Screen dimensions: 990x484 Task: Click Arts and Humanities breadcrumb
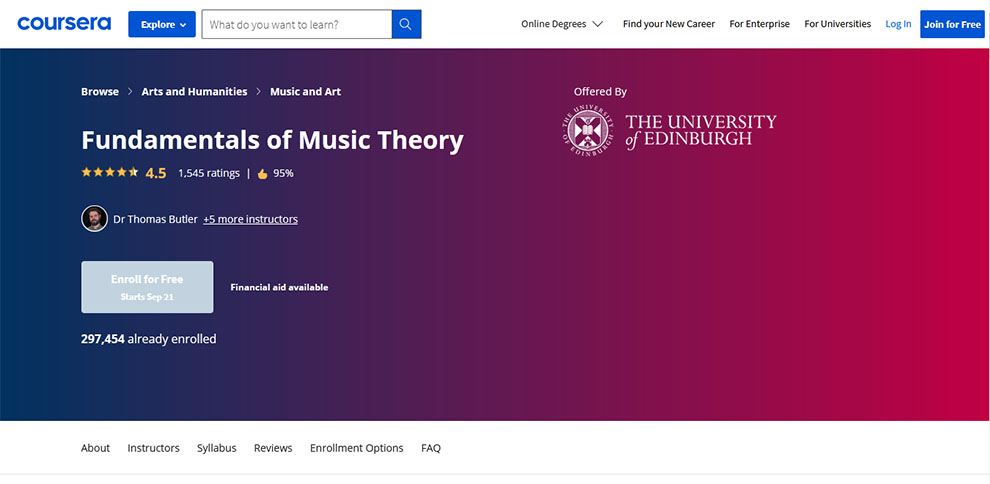(x=194, y=91)
